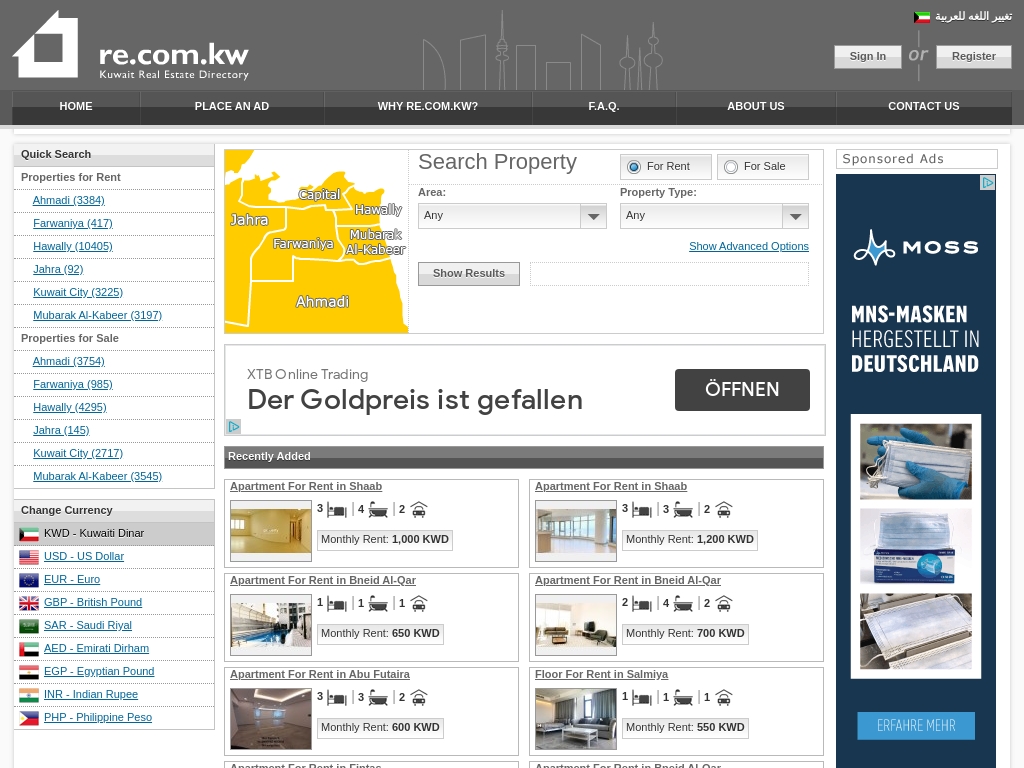Open the PLACE AN AD menu item
The image size is (1024, 768).
[232, 106]
